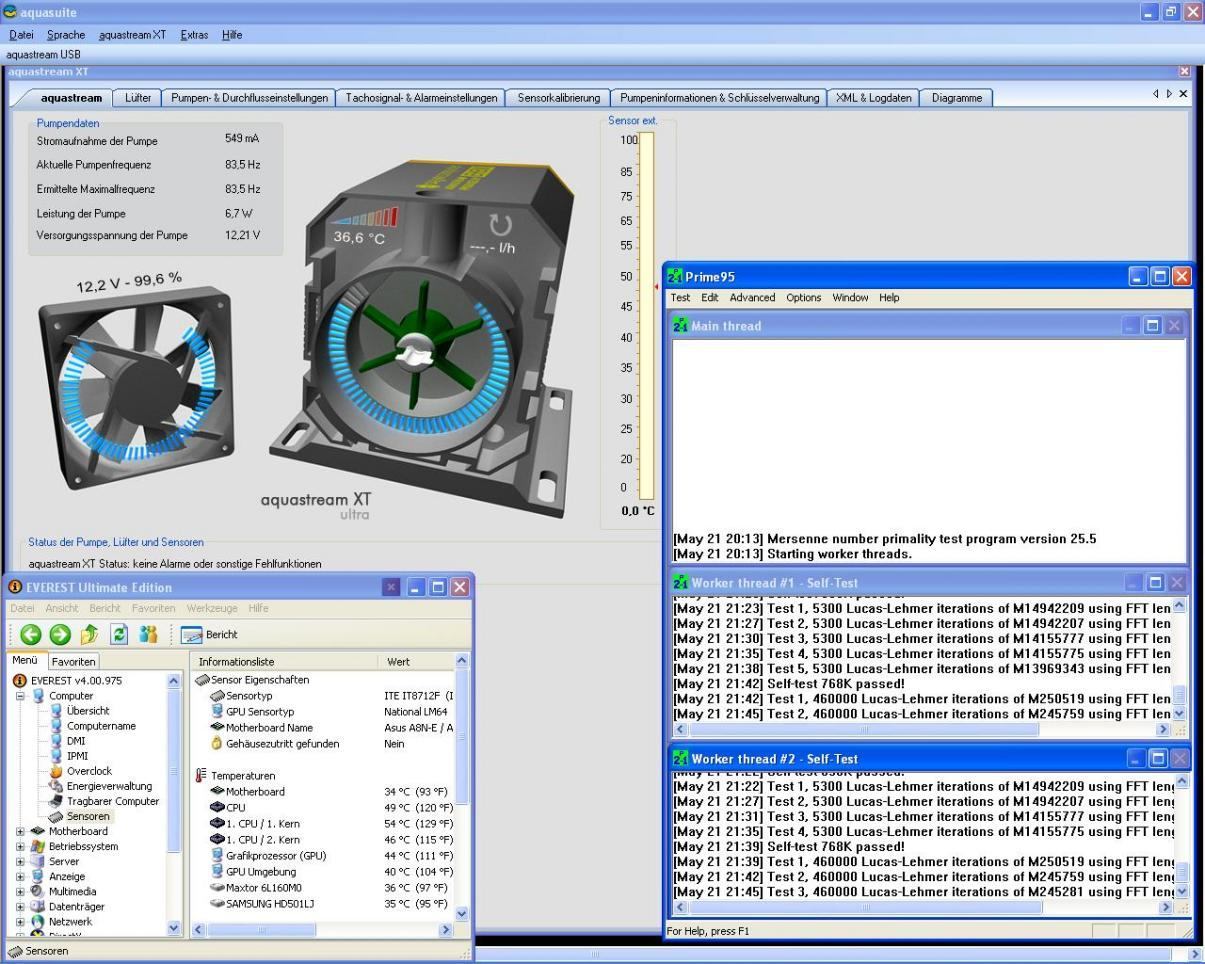Open the Sprache menu in aquasuite
The width and height of the screenshot is (1205, 964).
[x=66, y=34]
